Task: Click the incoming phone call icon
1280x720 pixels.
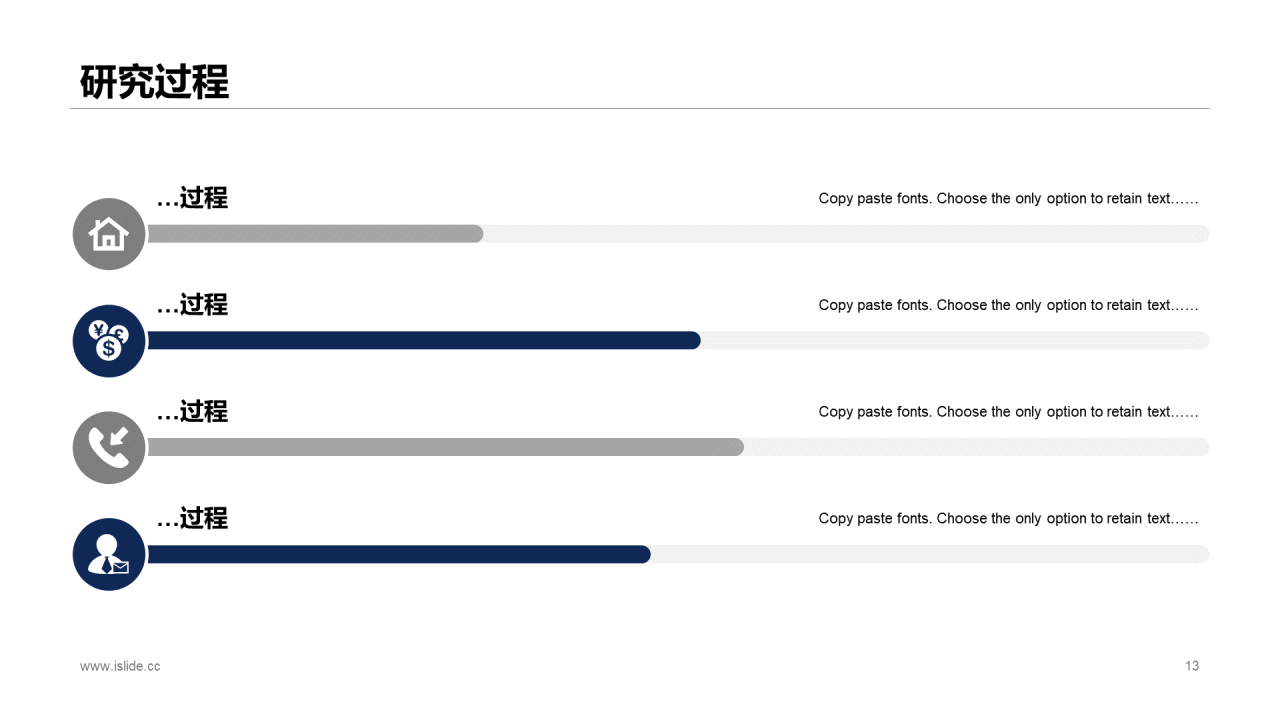Action: pyautogui.click(x=109, y=448)
